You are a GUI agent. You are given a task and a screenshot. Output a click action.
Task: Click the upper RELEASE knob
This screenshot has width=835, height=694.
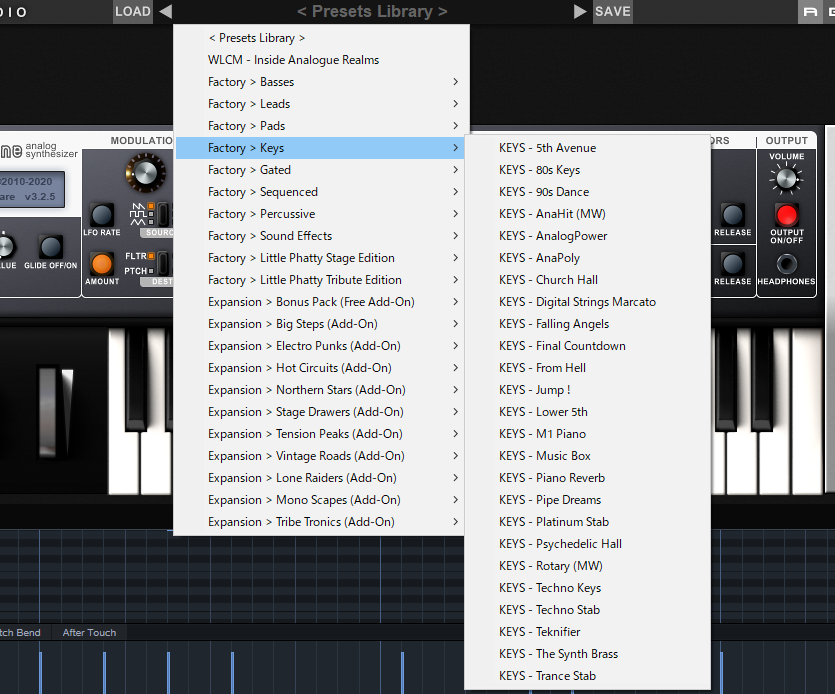tap(733, 215)
